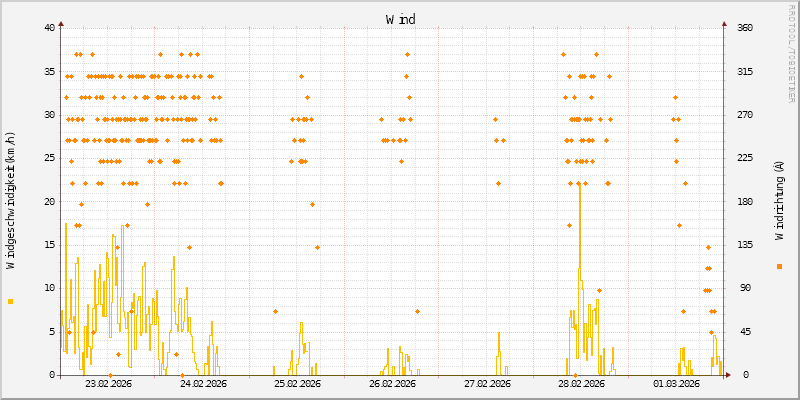Select the 24.02.2026 date label
Screen dimensions: 800x400
[x=203, y=383]
